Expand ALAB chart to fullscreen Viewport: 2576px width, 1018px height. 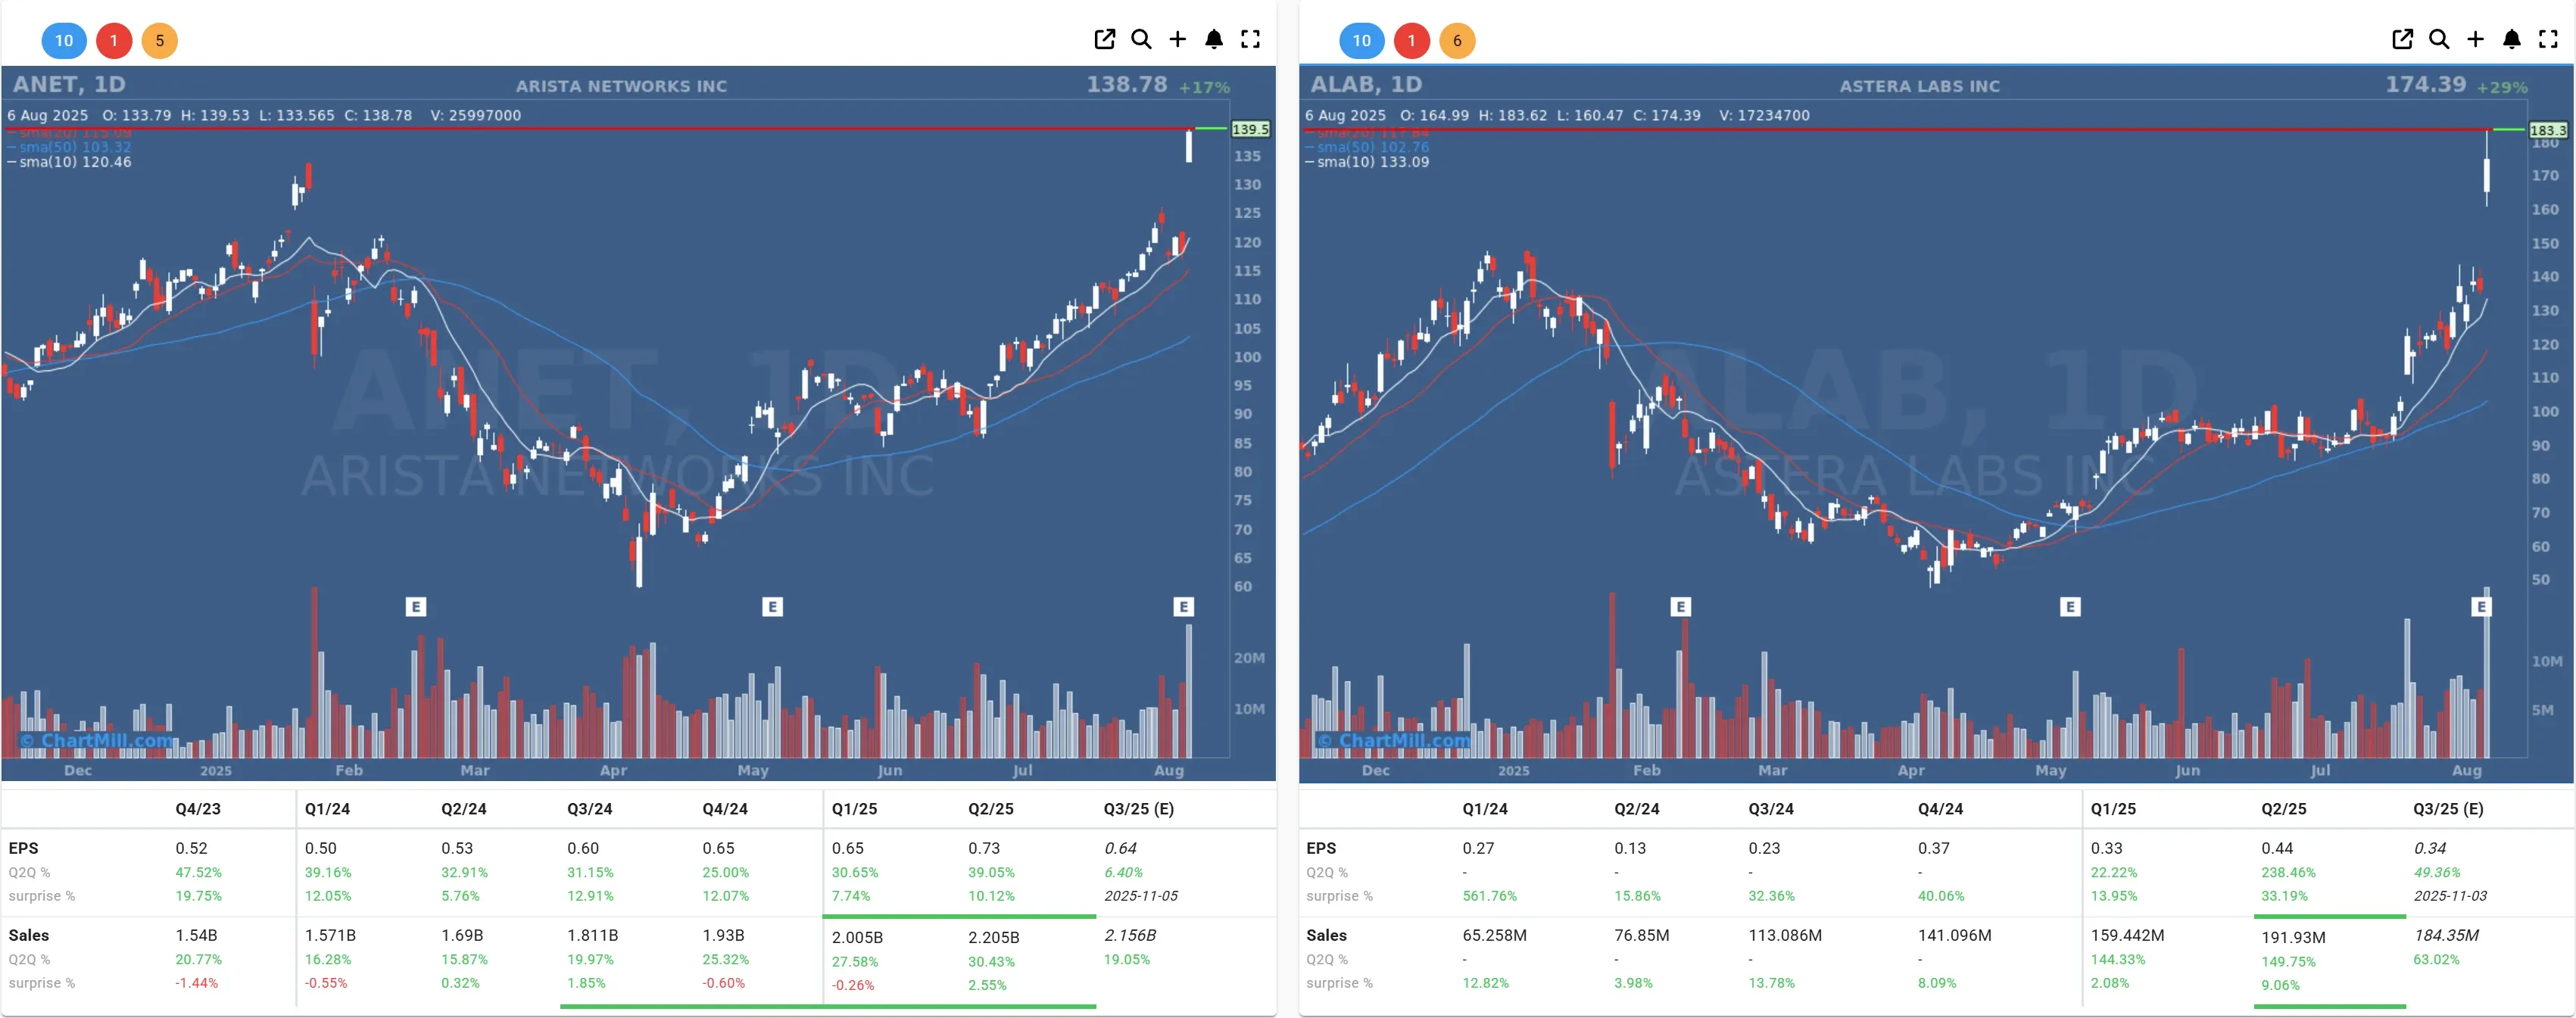pos(2548,39)
